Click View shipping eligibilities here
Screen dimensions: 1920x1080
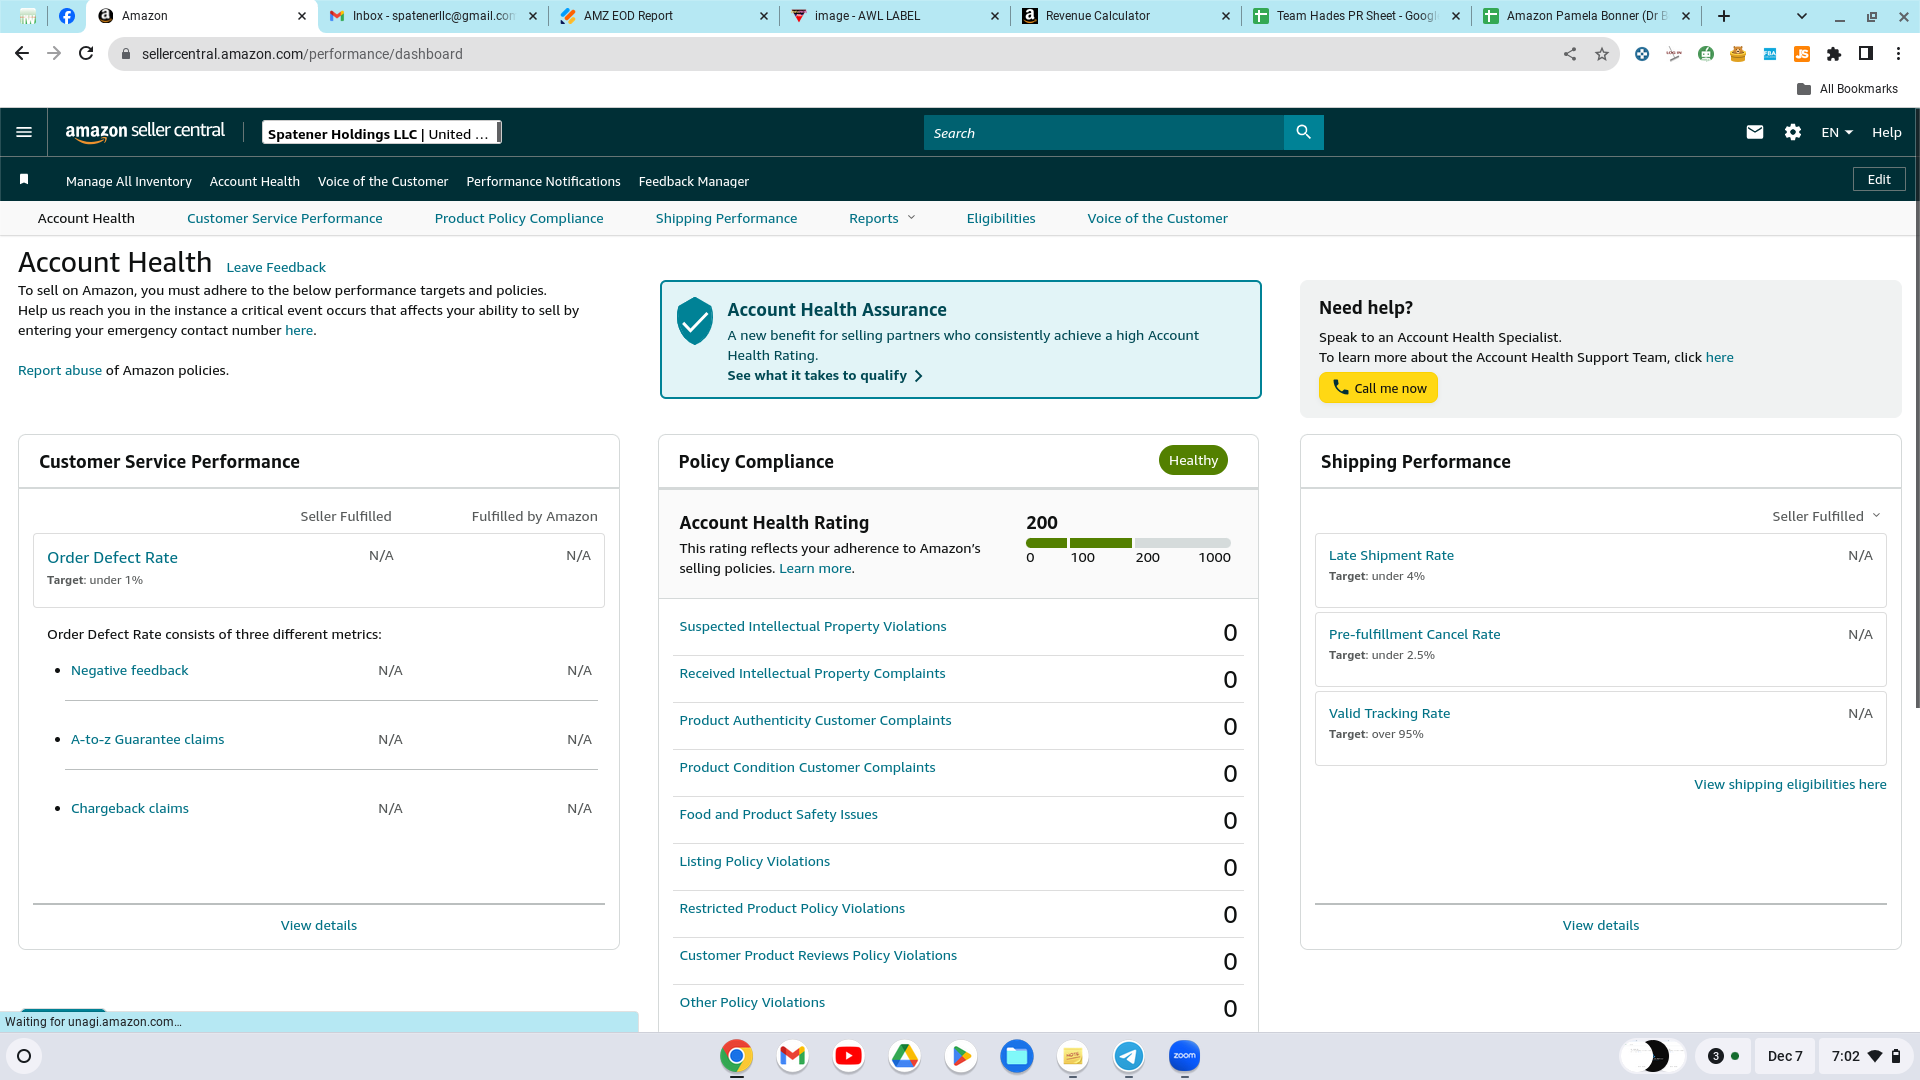(x=1790, y=784)
